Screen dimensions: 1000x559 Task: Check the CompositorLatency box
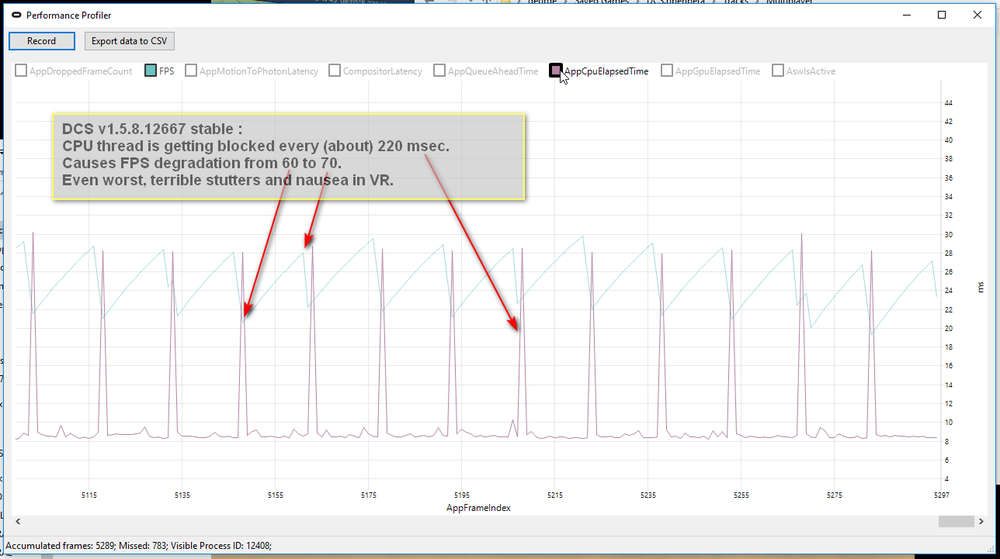click(334, 70)
